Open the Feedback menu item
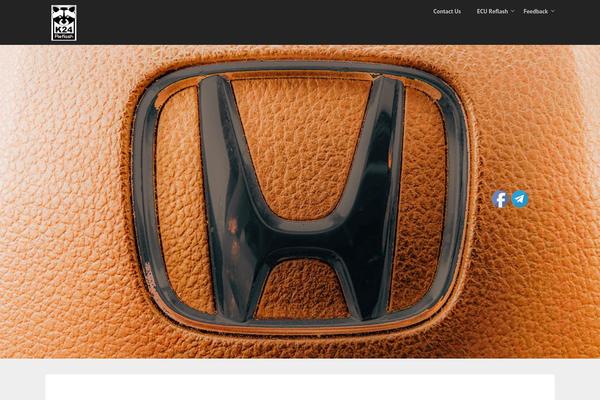The image size is (600, 400). point(535,11)
